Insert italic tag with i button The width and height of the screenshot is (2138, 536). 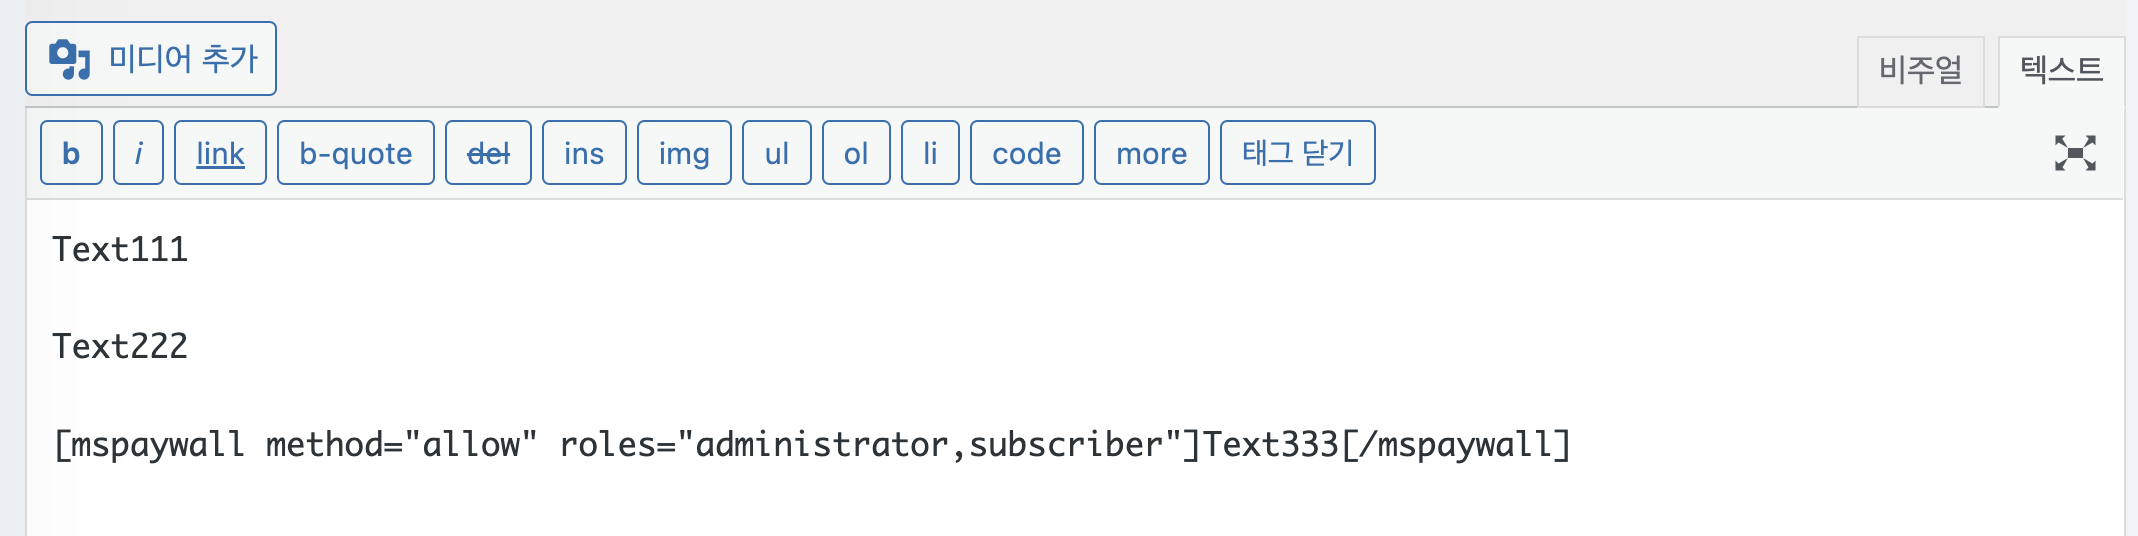[138, 153]
